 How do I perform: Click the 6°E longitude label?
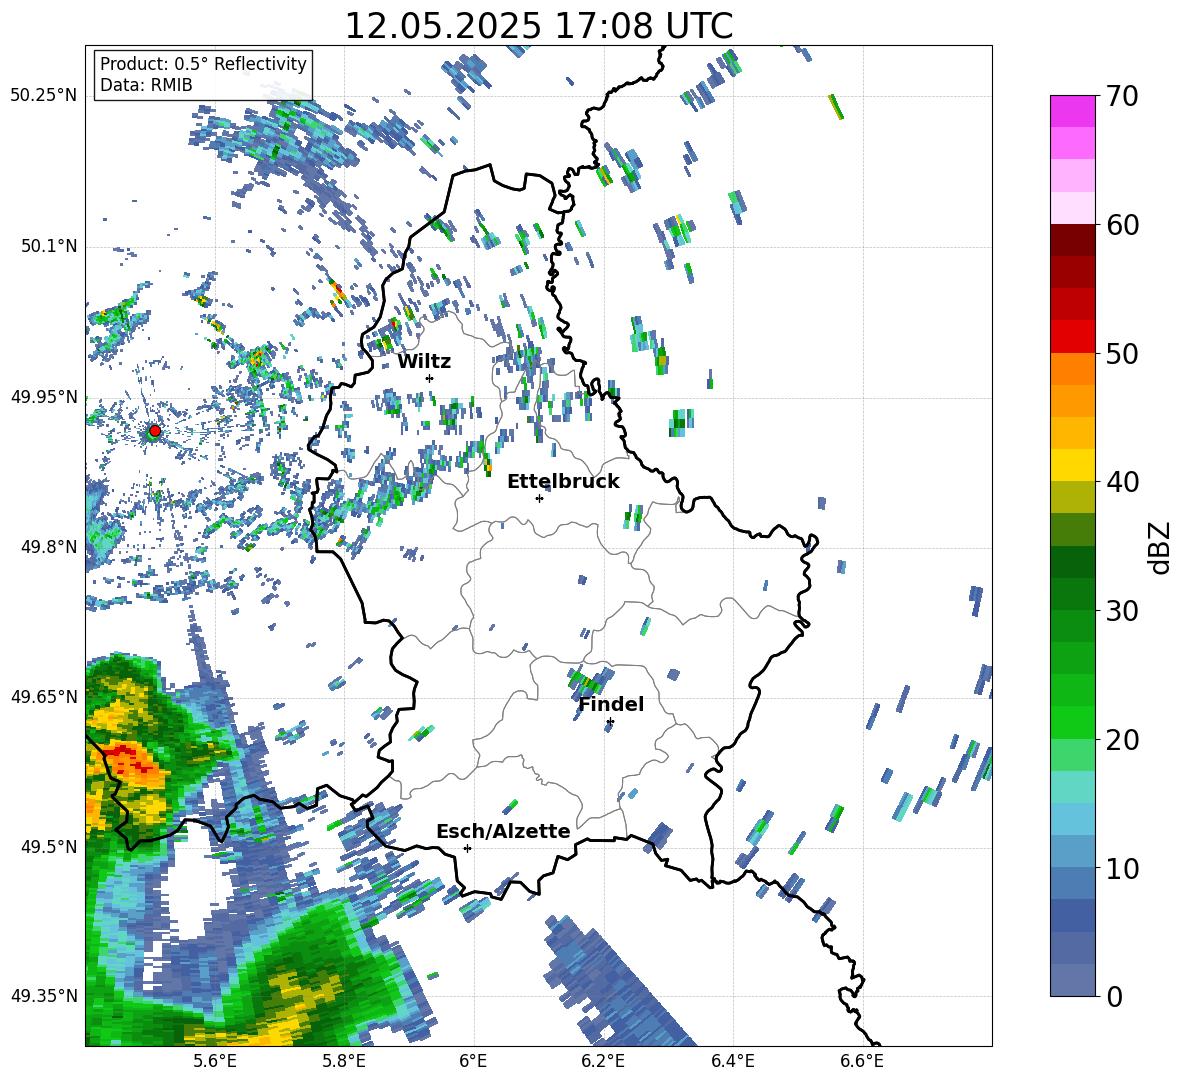click(473, 1061)
